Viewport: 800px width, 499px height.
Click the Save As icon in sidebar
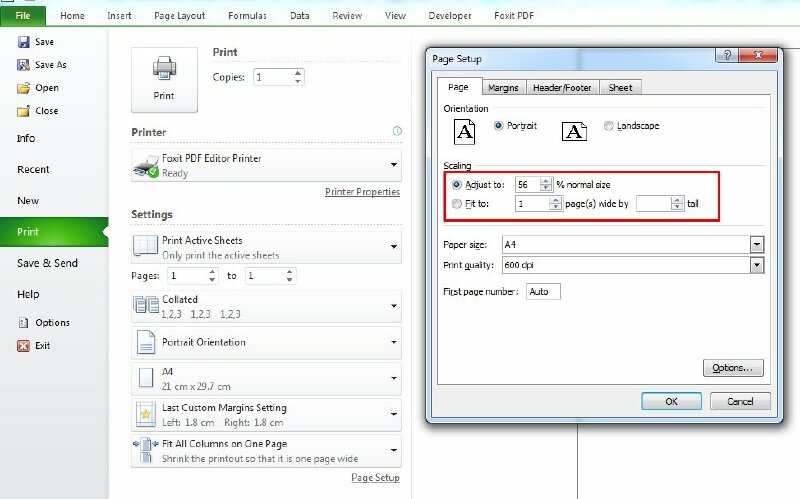tap(23, 65)
